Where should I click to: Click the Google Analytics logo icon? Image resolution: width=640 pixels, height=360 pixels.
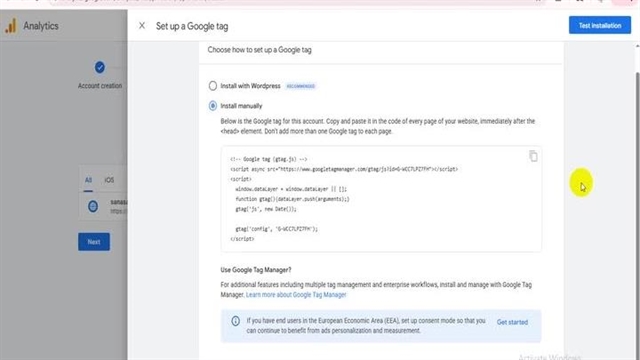coord(11,26)
